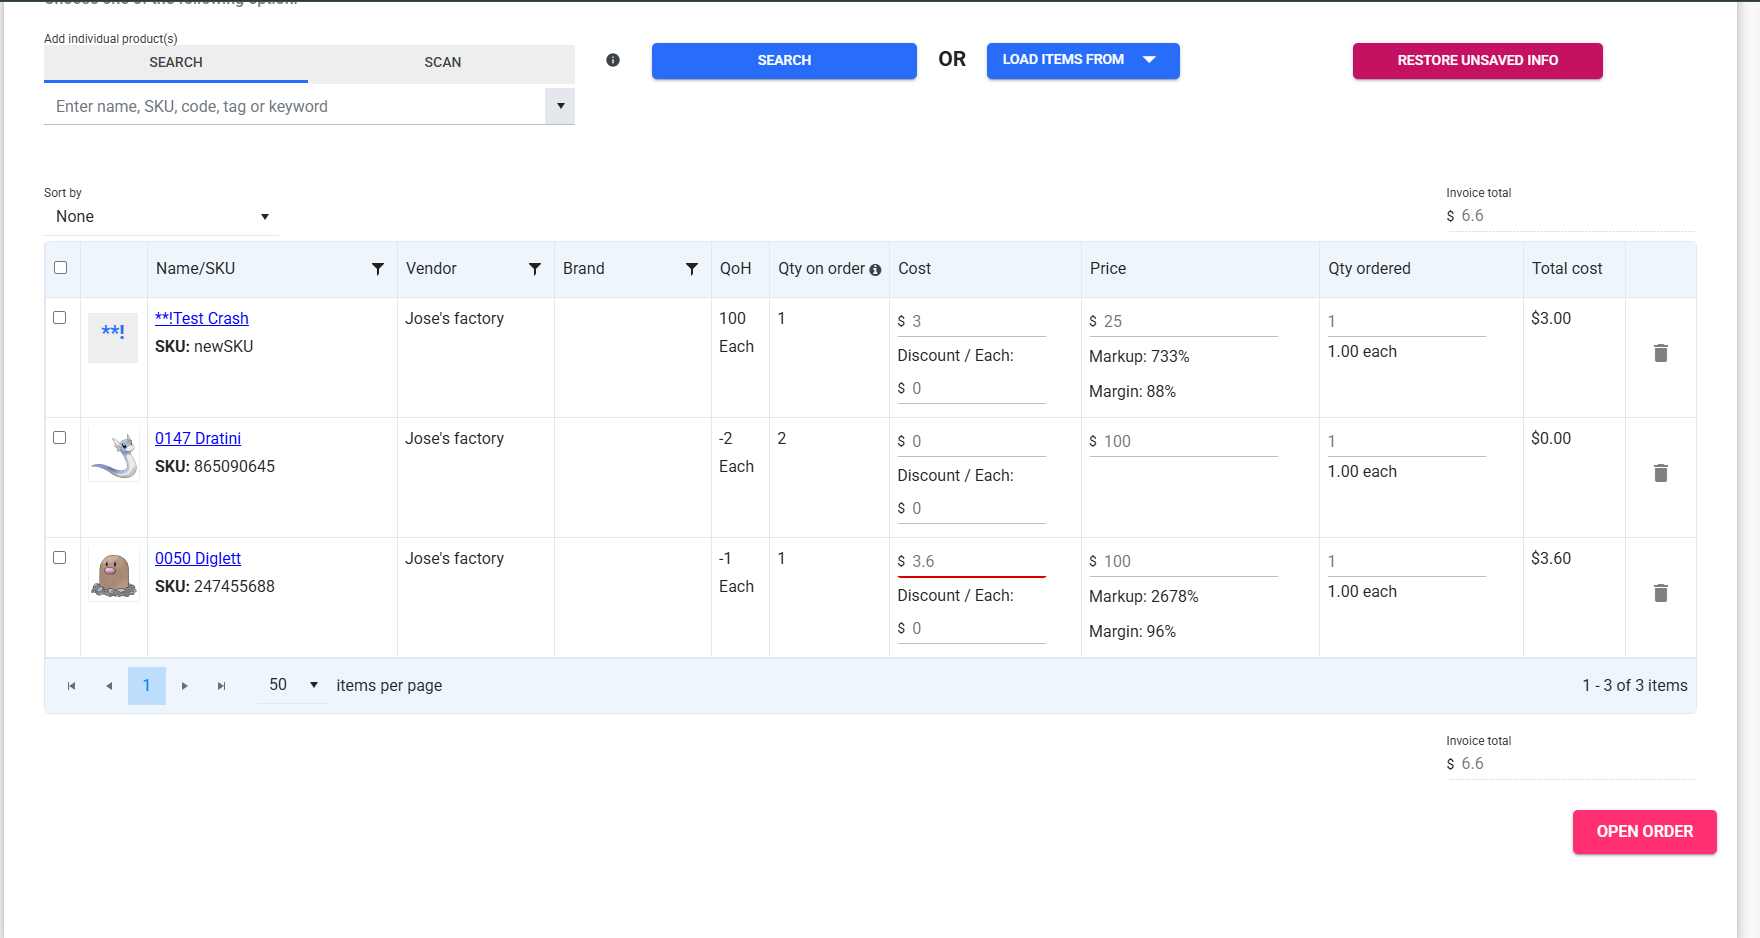Click the Open Order button

[x=1644, y=832]
